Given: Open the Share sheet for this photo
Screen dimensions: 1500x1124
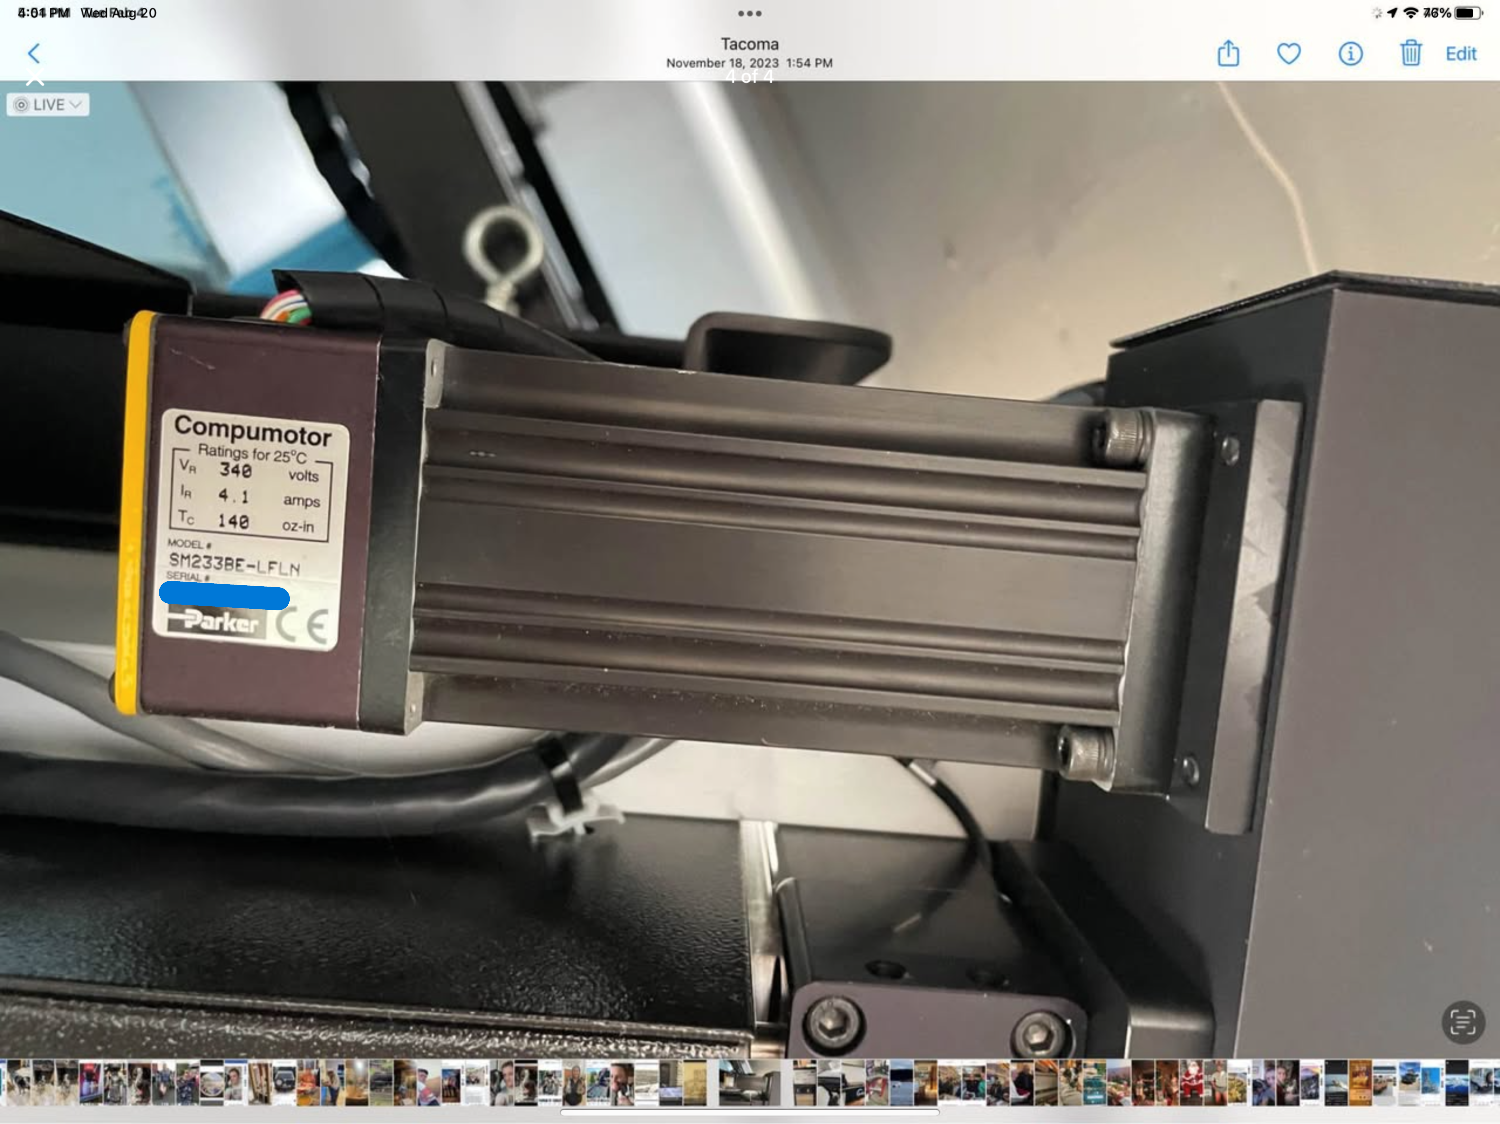Looking at the screenshot, I should [x=1228, y=54].
